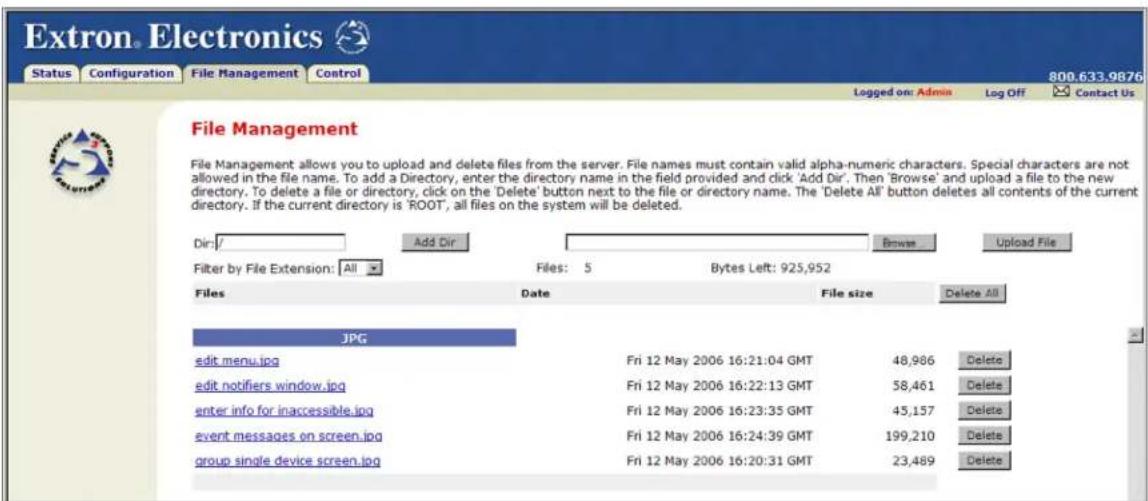The image size is (1148, 501).
Task: Delete event messages on screen.jpg file
Action: [x=984, y=437]
